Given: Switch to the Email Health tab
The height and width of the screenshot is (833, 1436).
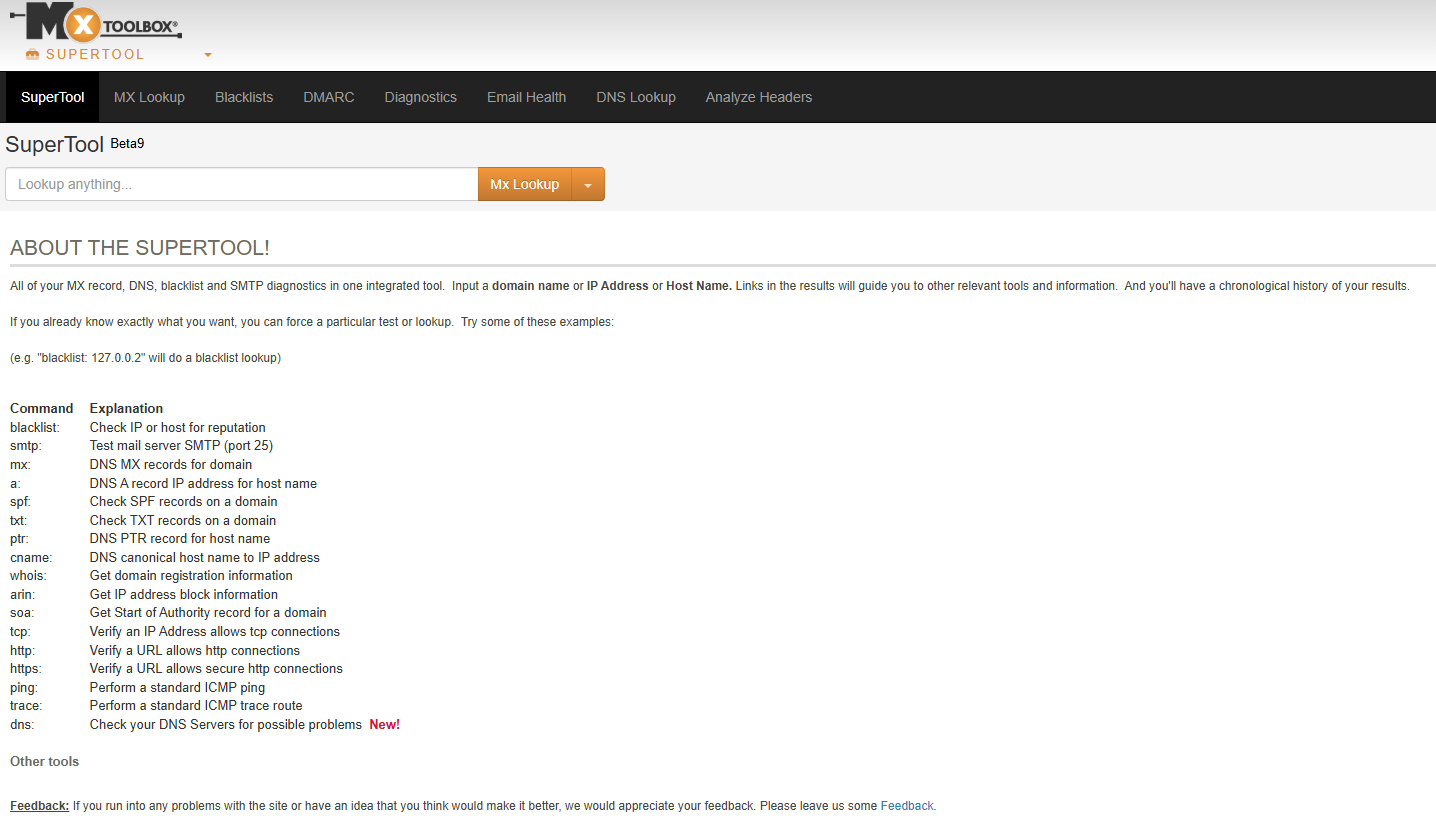Looking at the screenshot, I should pos(527,97).
